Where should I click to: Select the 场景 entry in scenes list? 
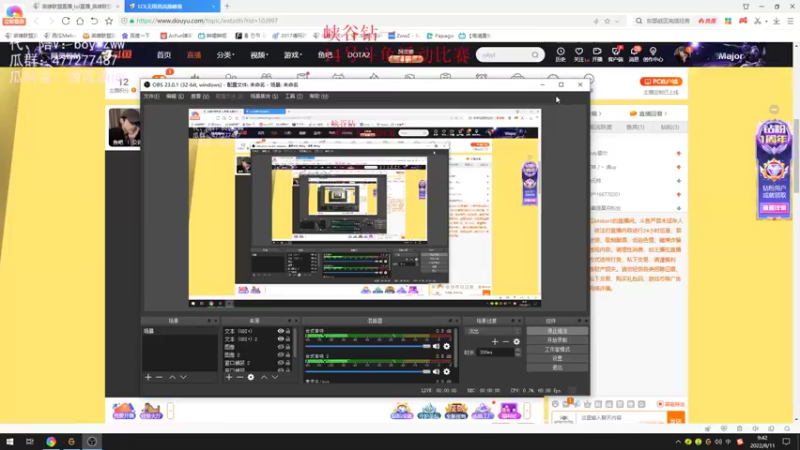coord(180,331)
